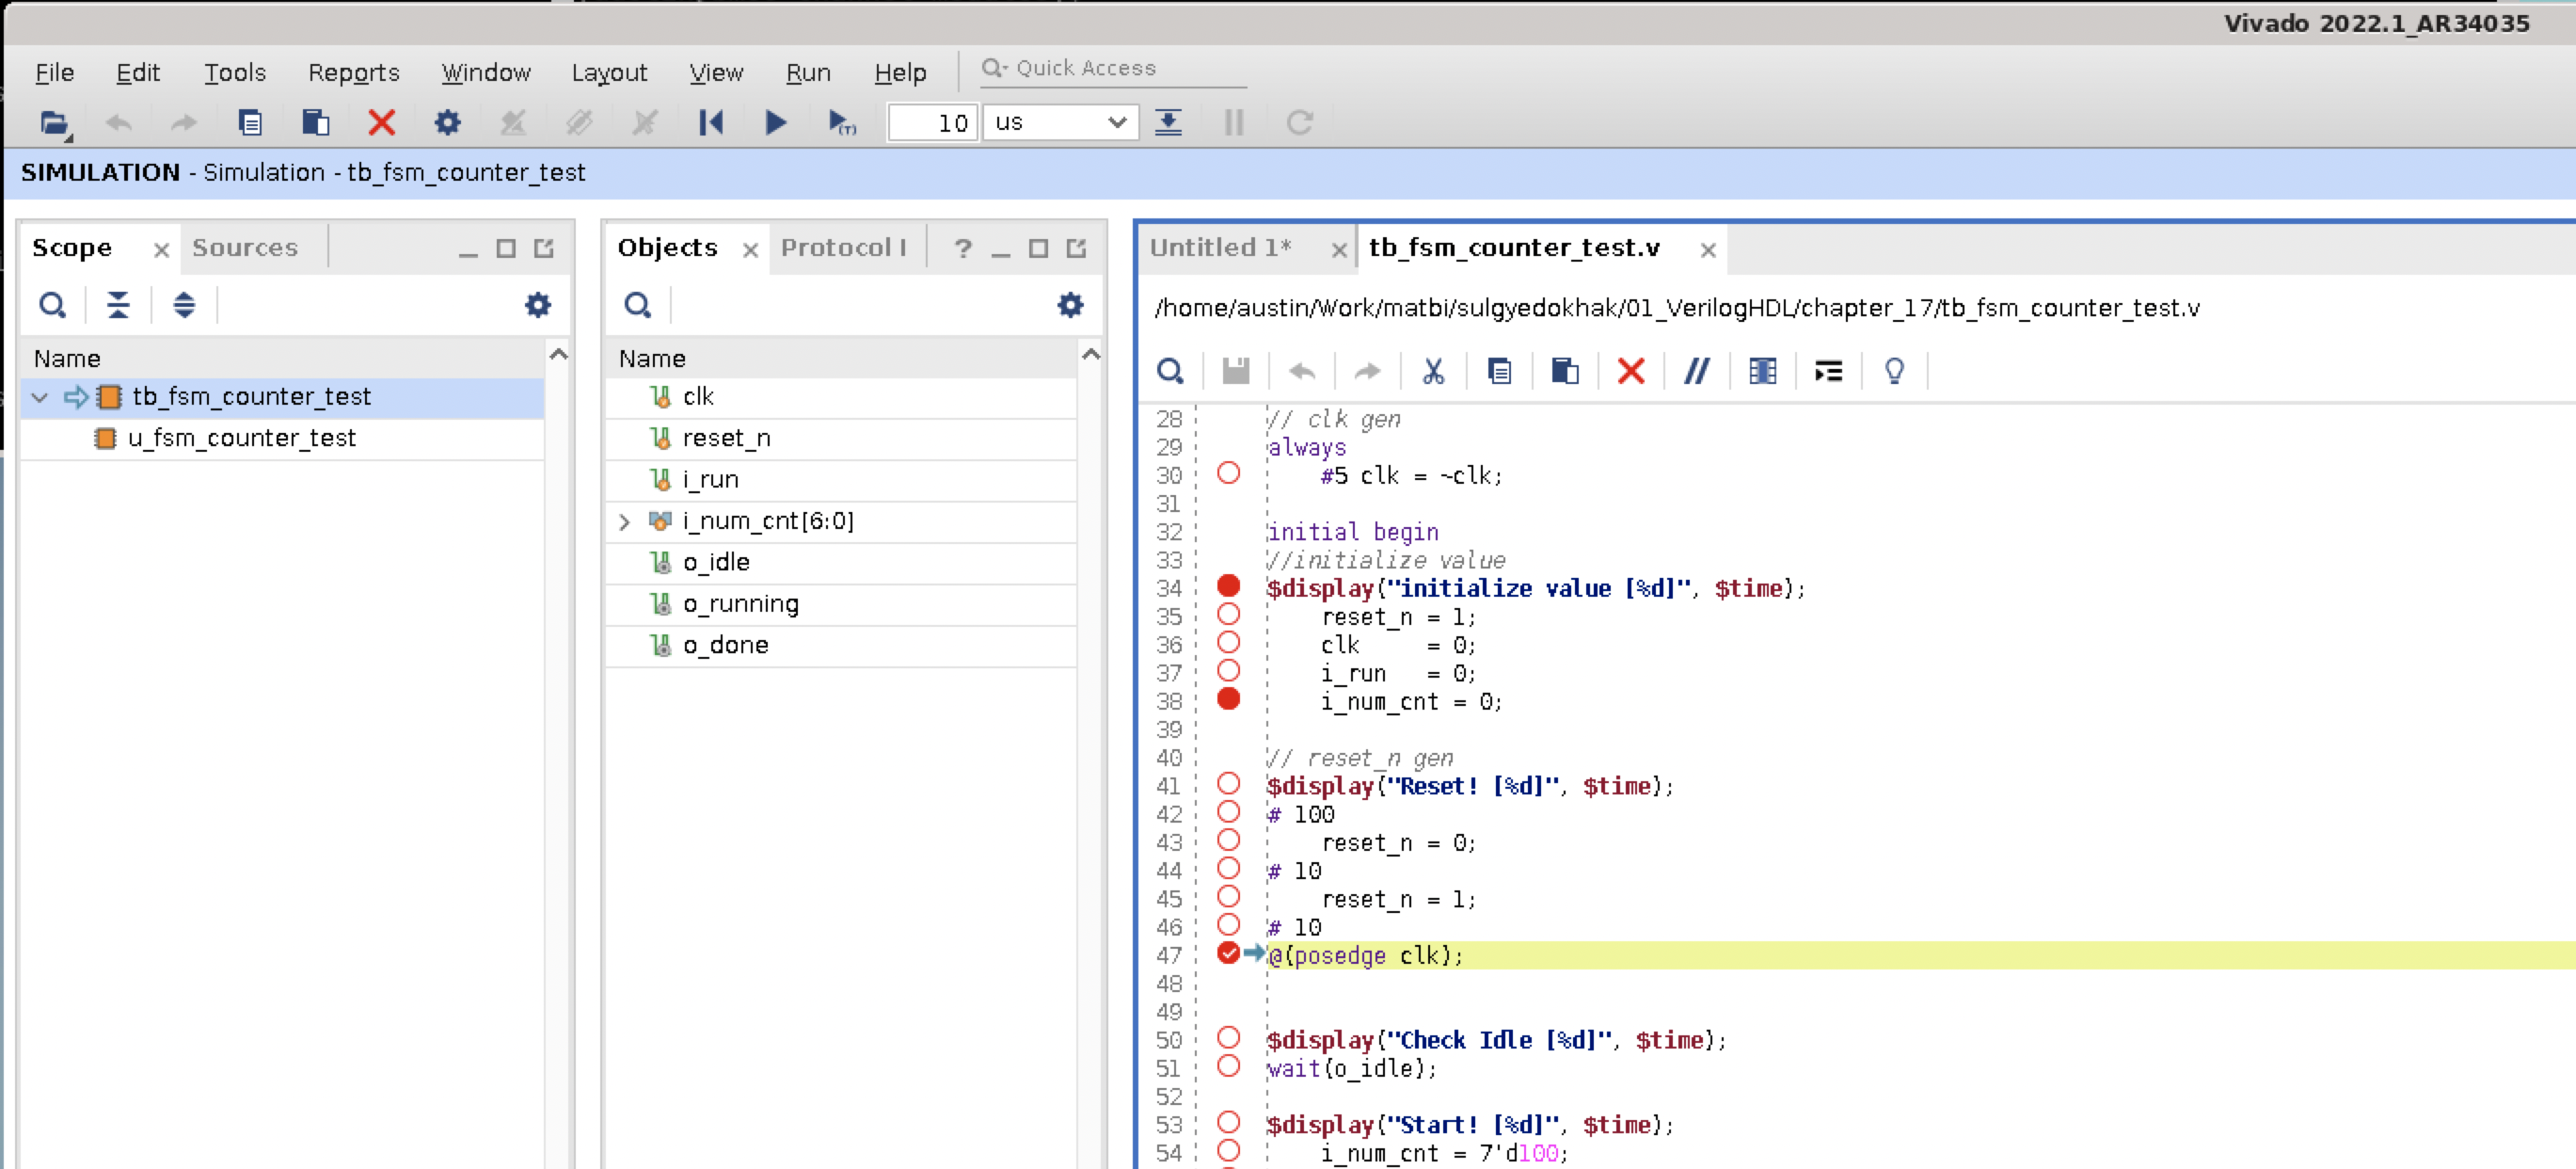Open Scope panel settings gear
This screenshot has height=1169, width=2576.
tap(538, 305)
